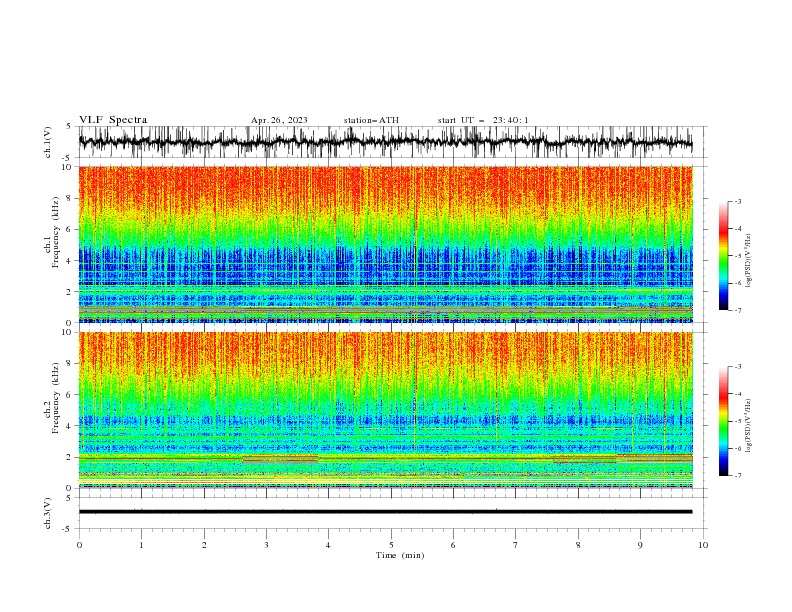The width and height of the screenshot is (792, 612).
Task: Click the "VLF Spectra" plot title
Action: point(113,120)
